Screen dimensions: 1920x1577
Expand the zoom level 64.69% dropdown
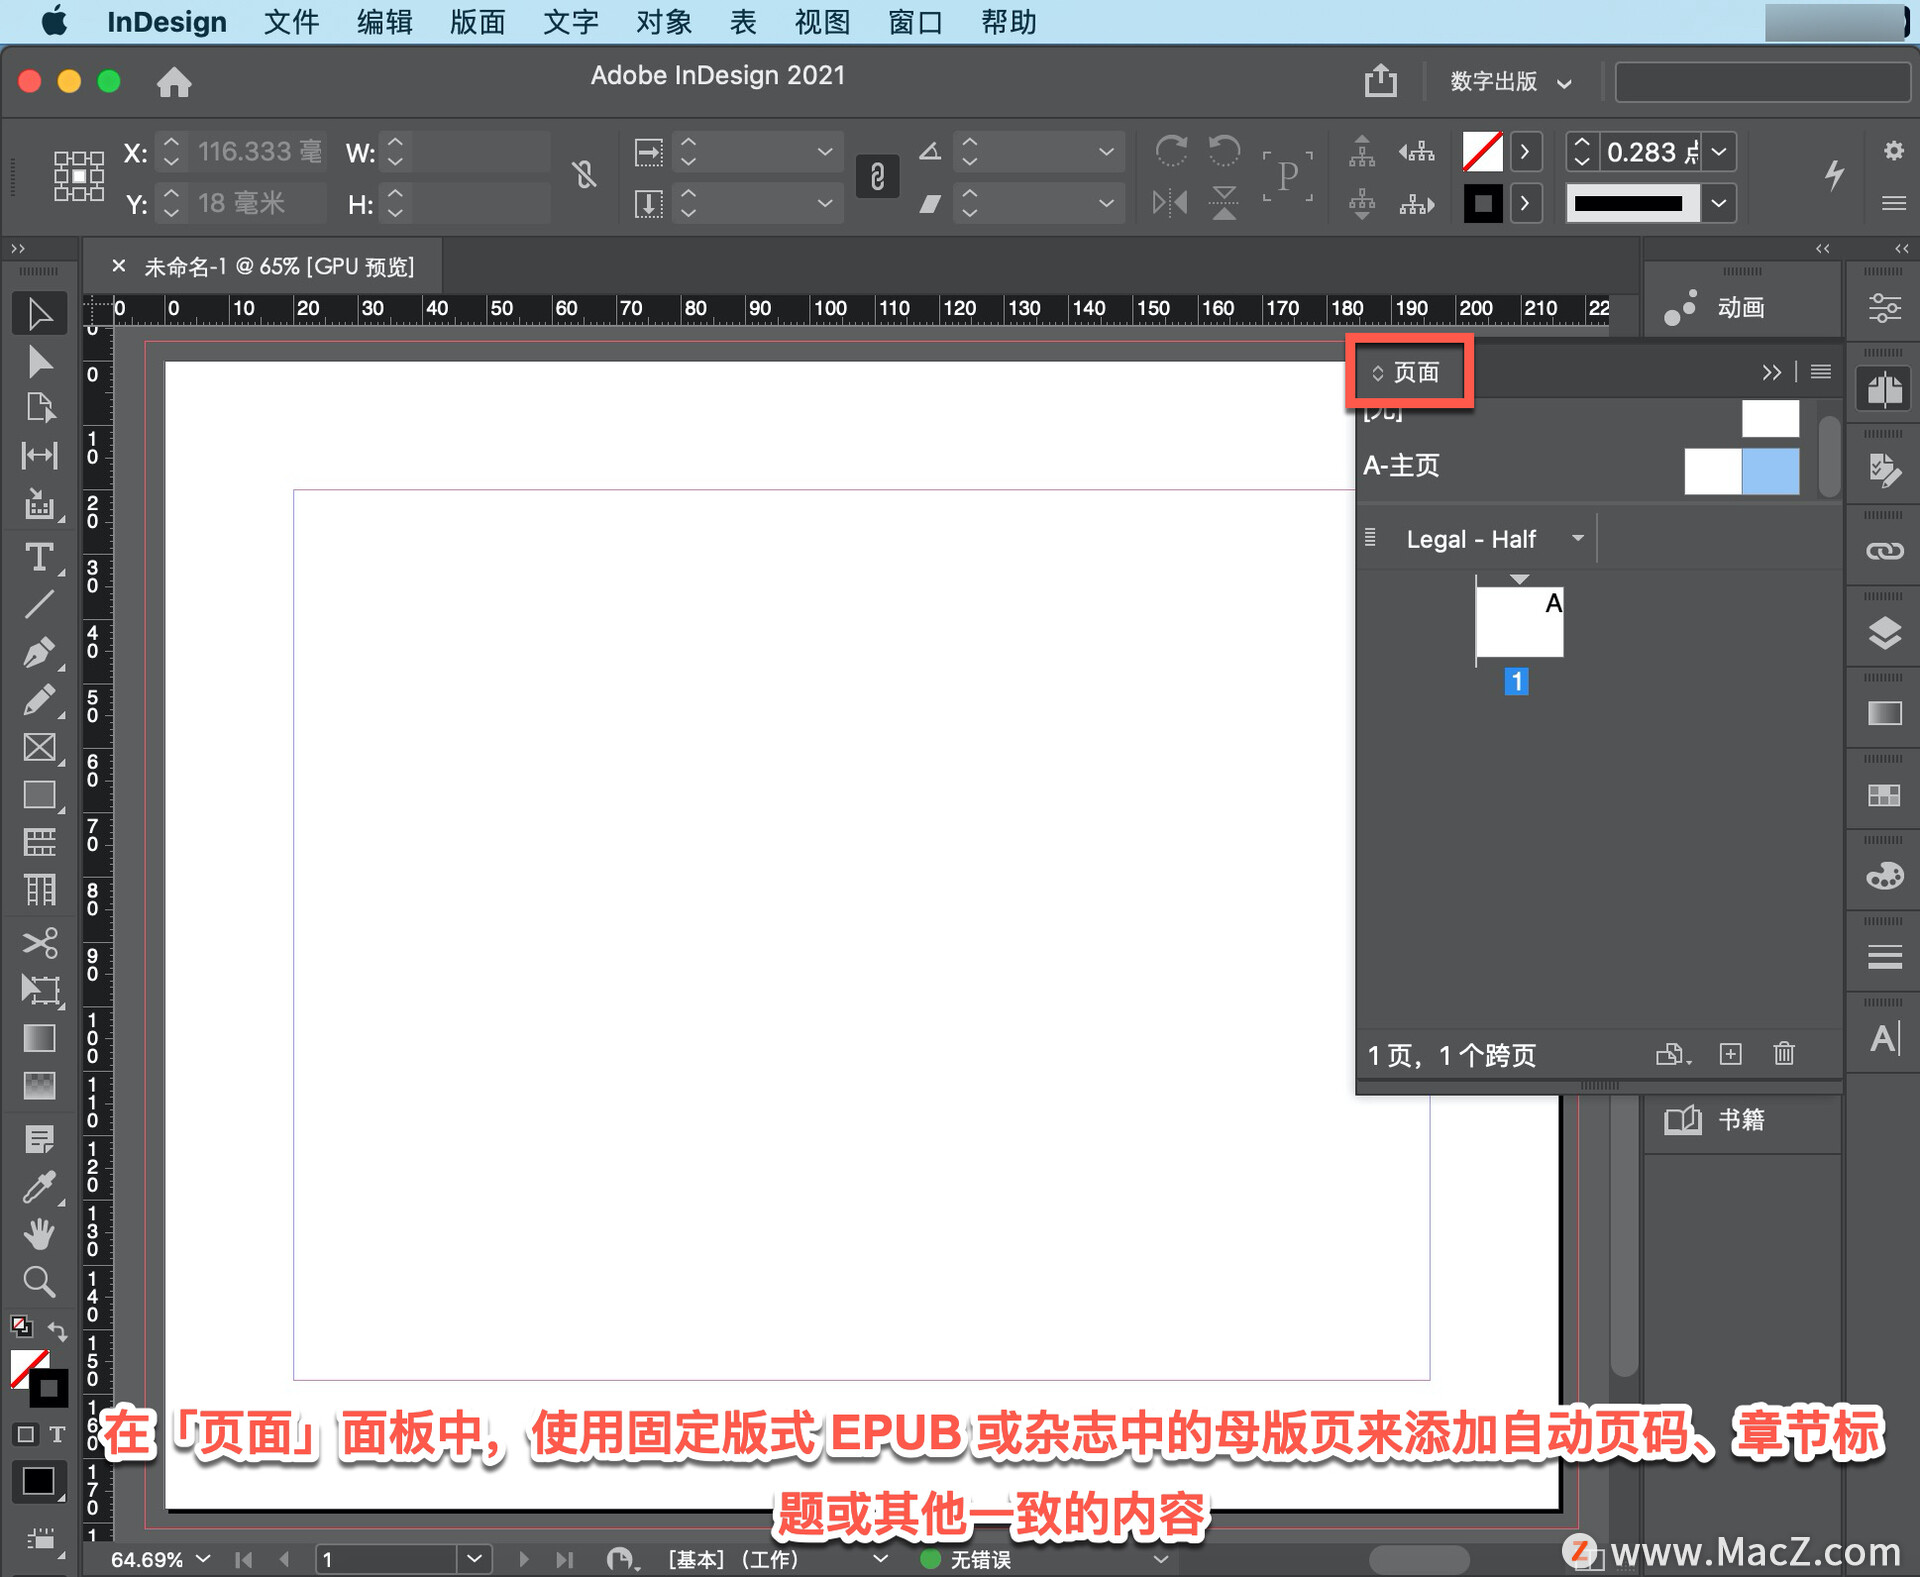click(x=204, y=1559)
